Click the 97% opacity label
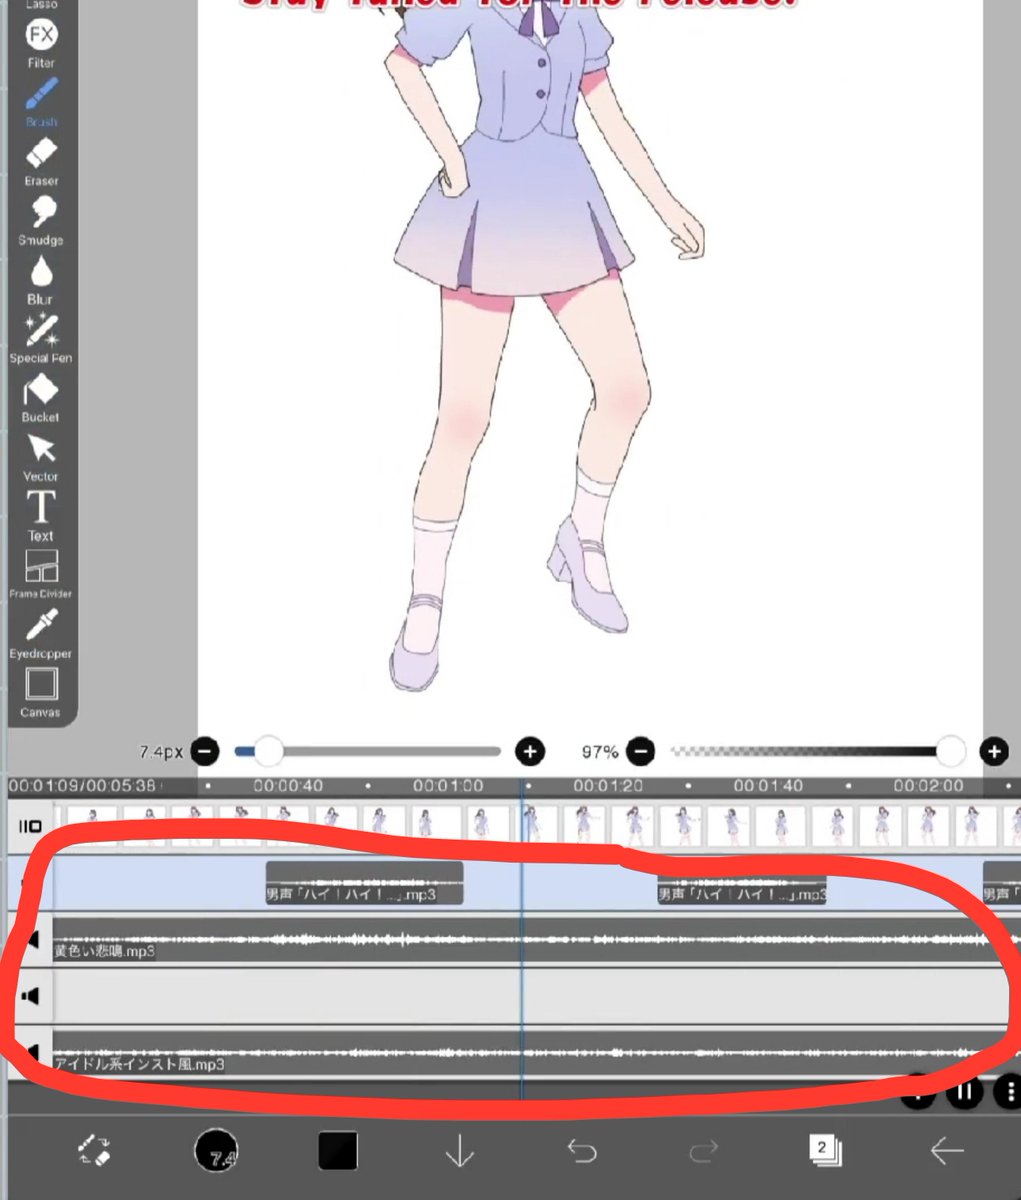Screen dimensions: 1021x1200 pos(600,751)
